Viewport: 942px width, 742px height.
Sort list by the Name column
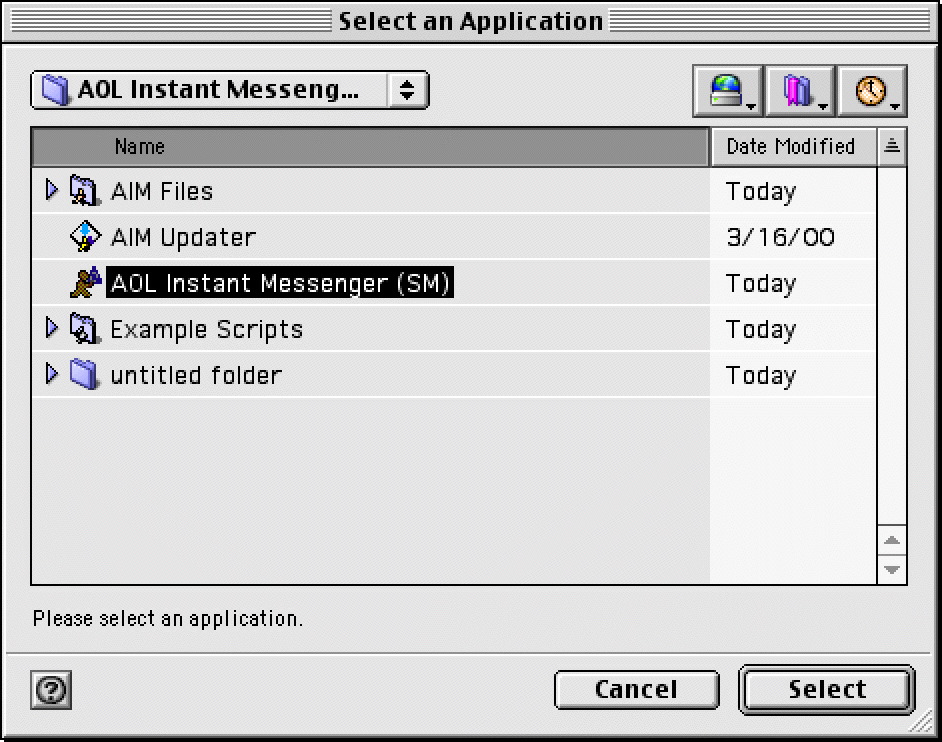click(370, 147)
